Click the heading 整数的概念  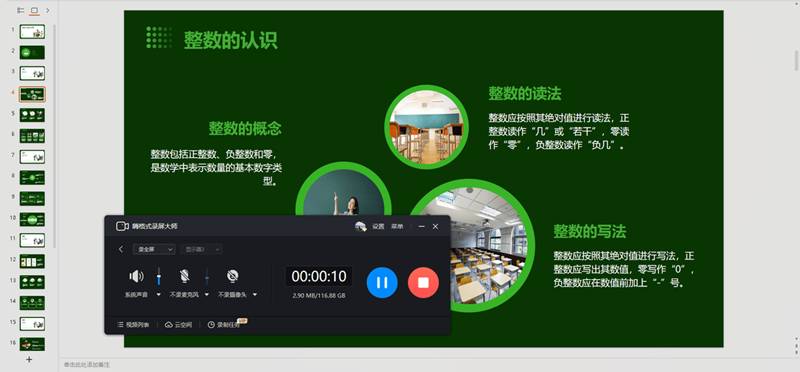[245, 129]
